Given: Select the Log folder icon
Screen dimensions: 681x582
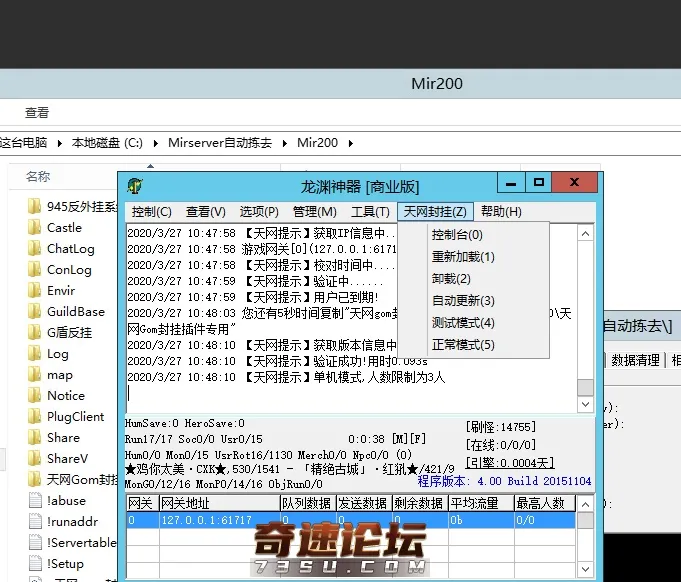Looking at the screenshot, I should click(x=34, y=353).
